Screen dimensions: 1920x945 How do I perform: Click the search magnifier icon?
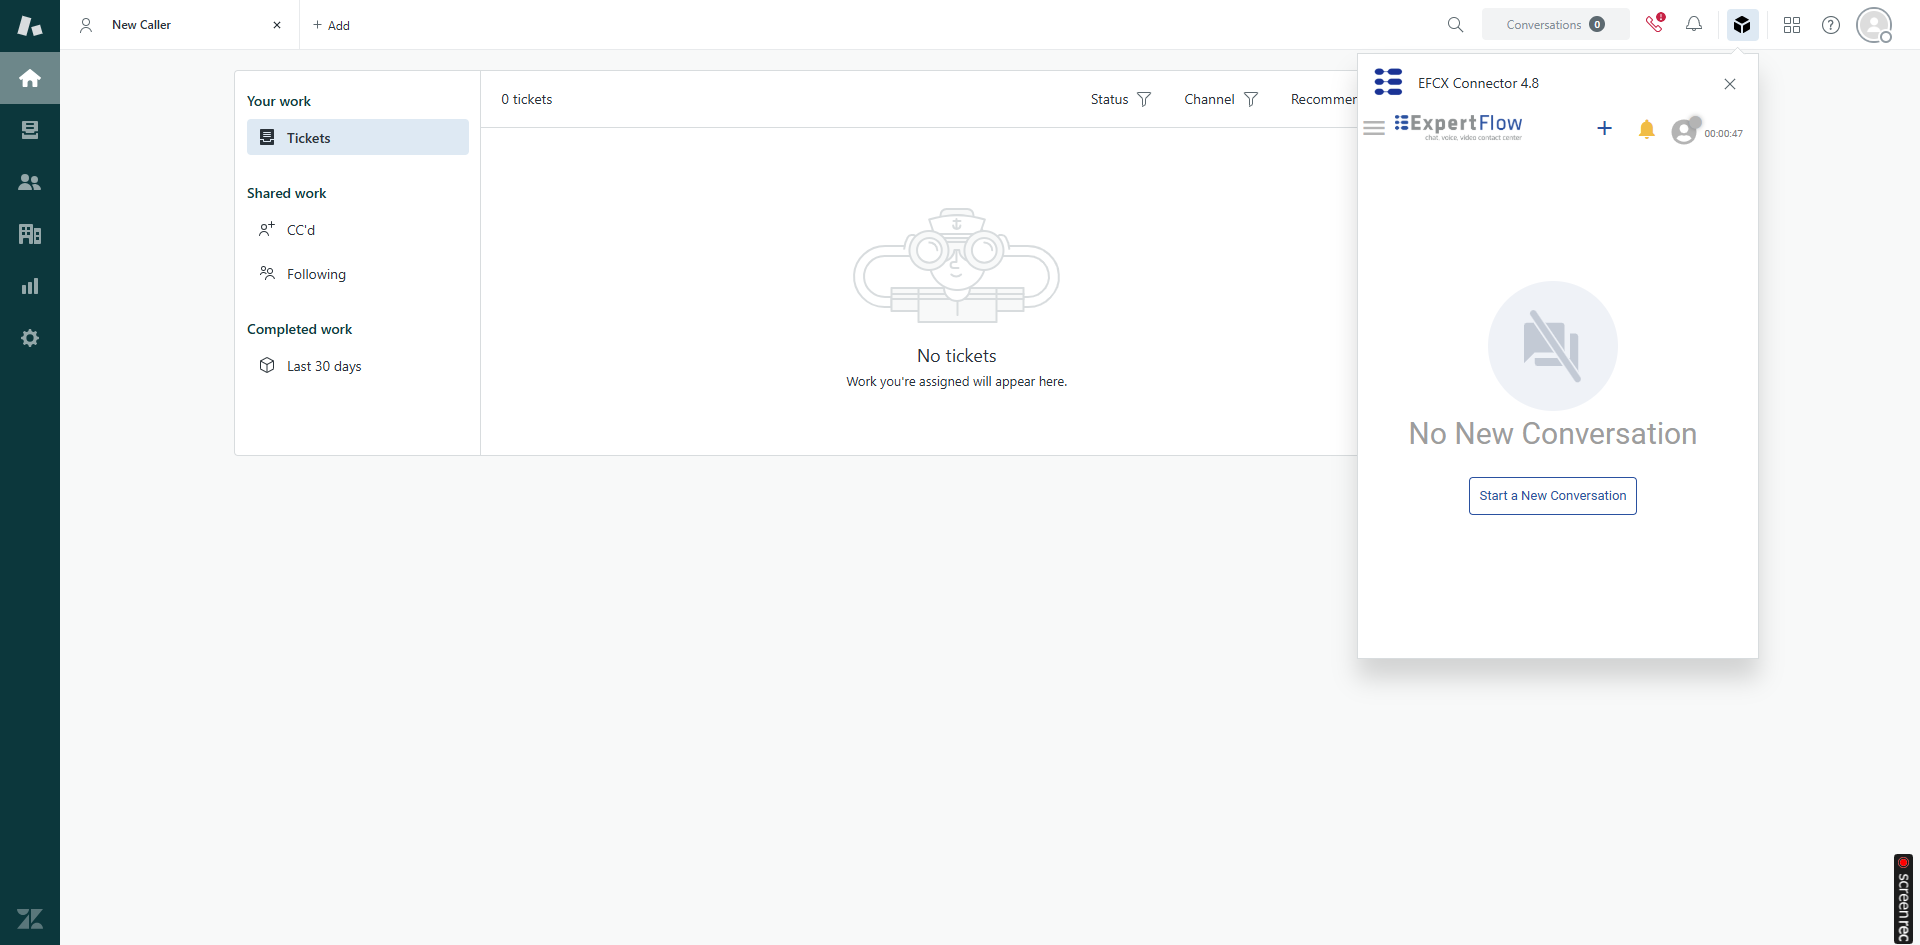1456,25
